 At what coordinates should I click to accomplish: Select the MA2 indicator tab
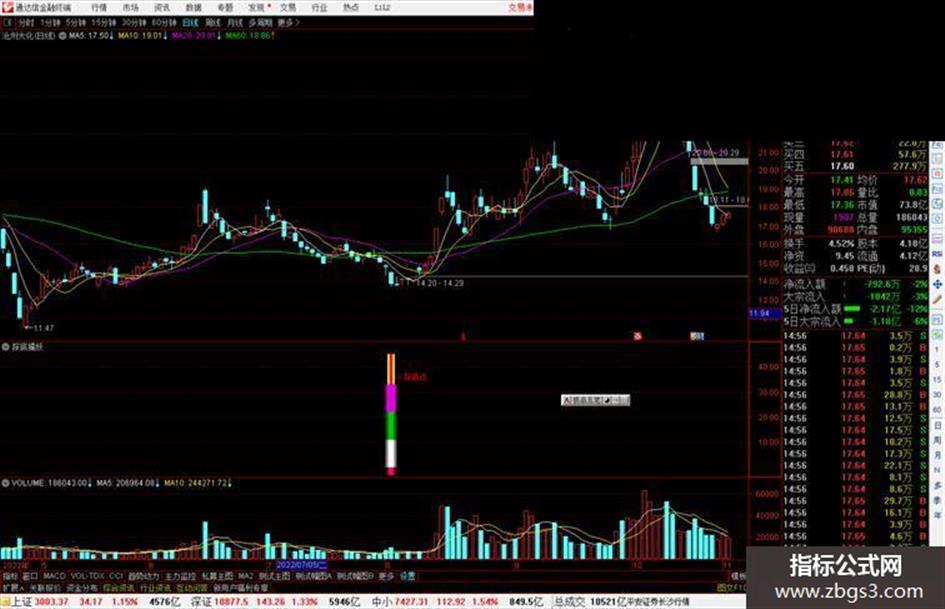pos(245,576)
